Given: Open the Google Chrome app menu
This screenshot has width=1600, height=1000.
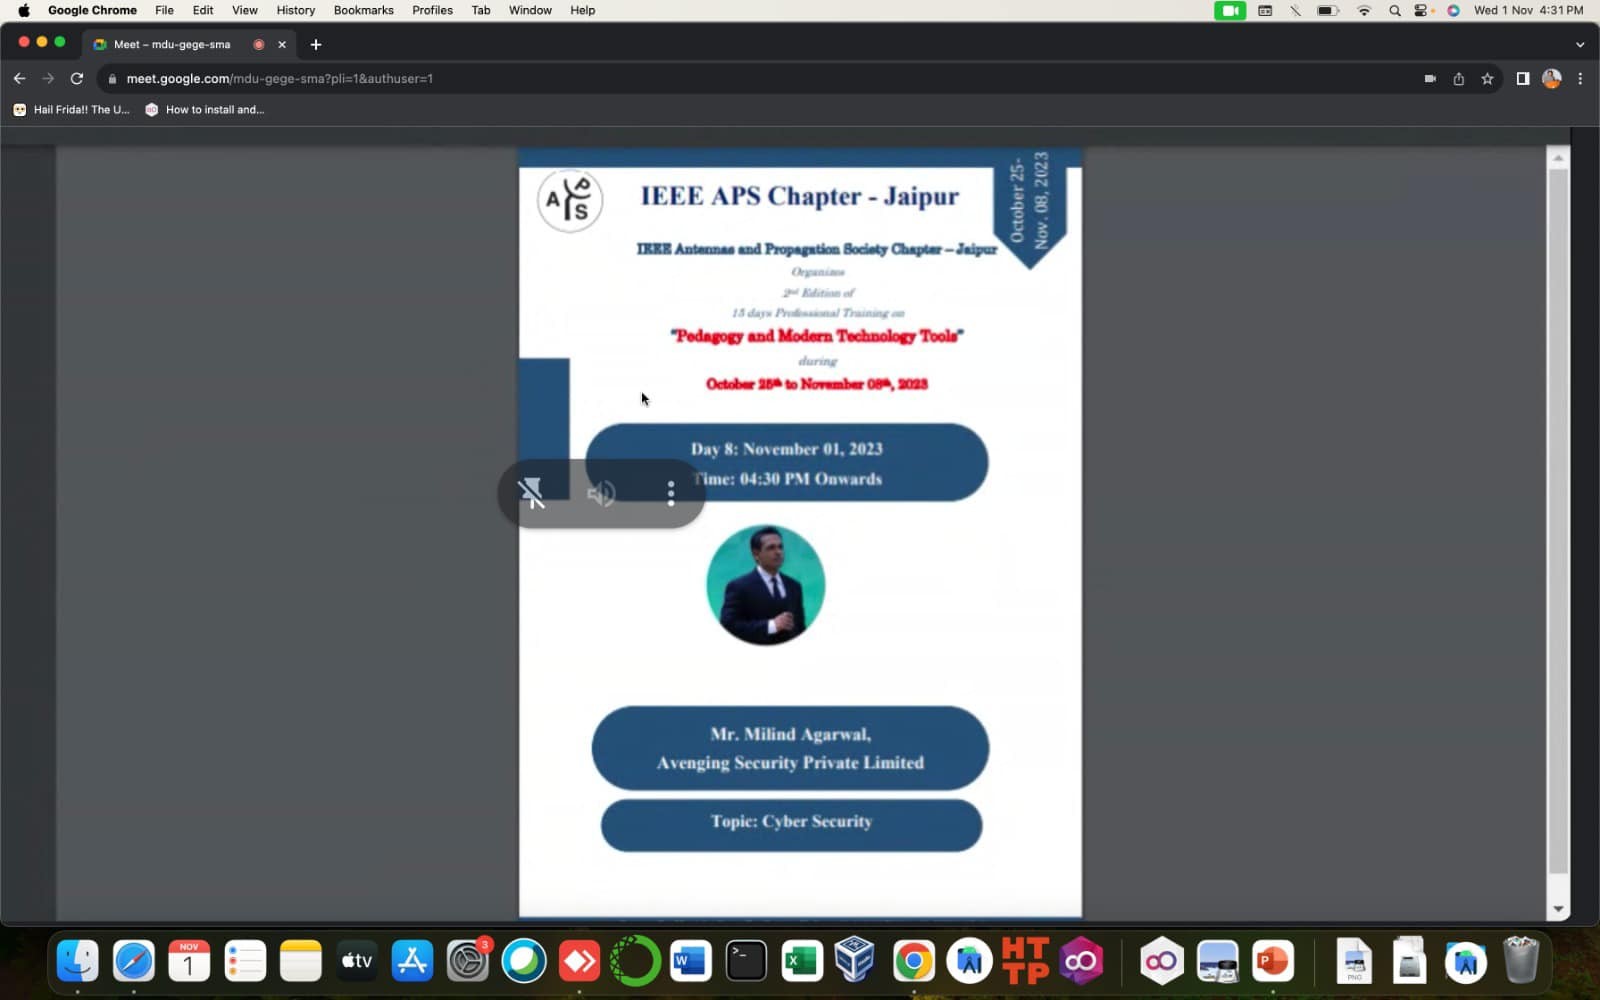Looking at the screenshot, I should [92, 10].
